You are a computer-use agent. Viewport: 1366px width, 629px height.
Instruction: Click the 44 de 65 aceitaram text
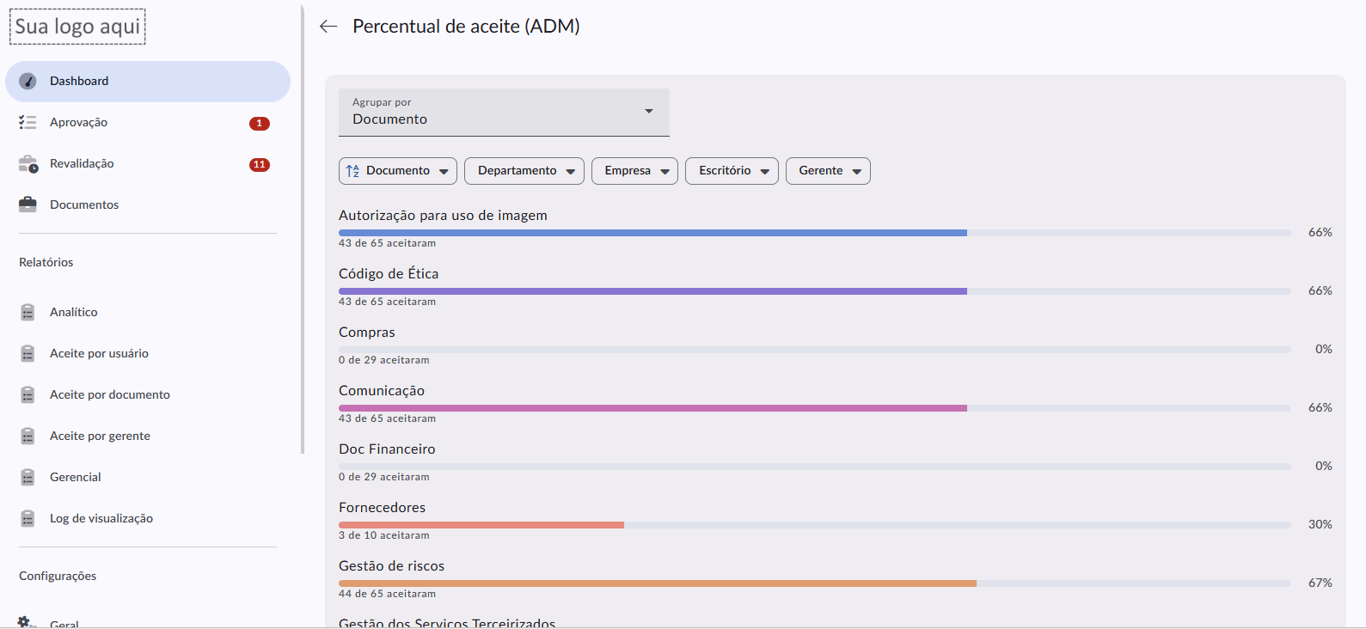coord(387,594)
